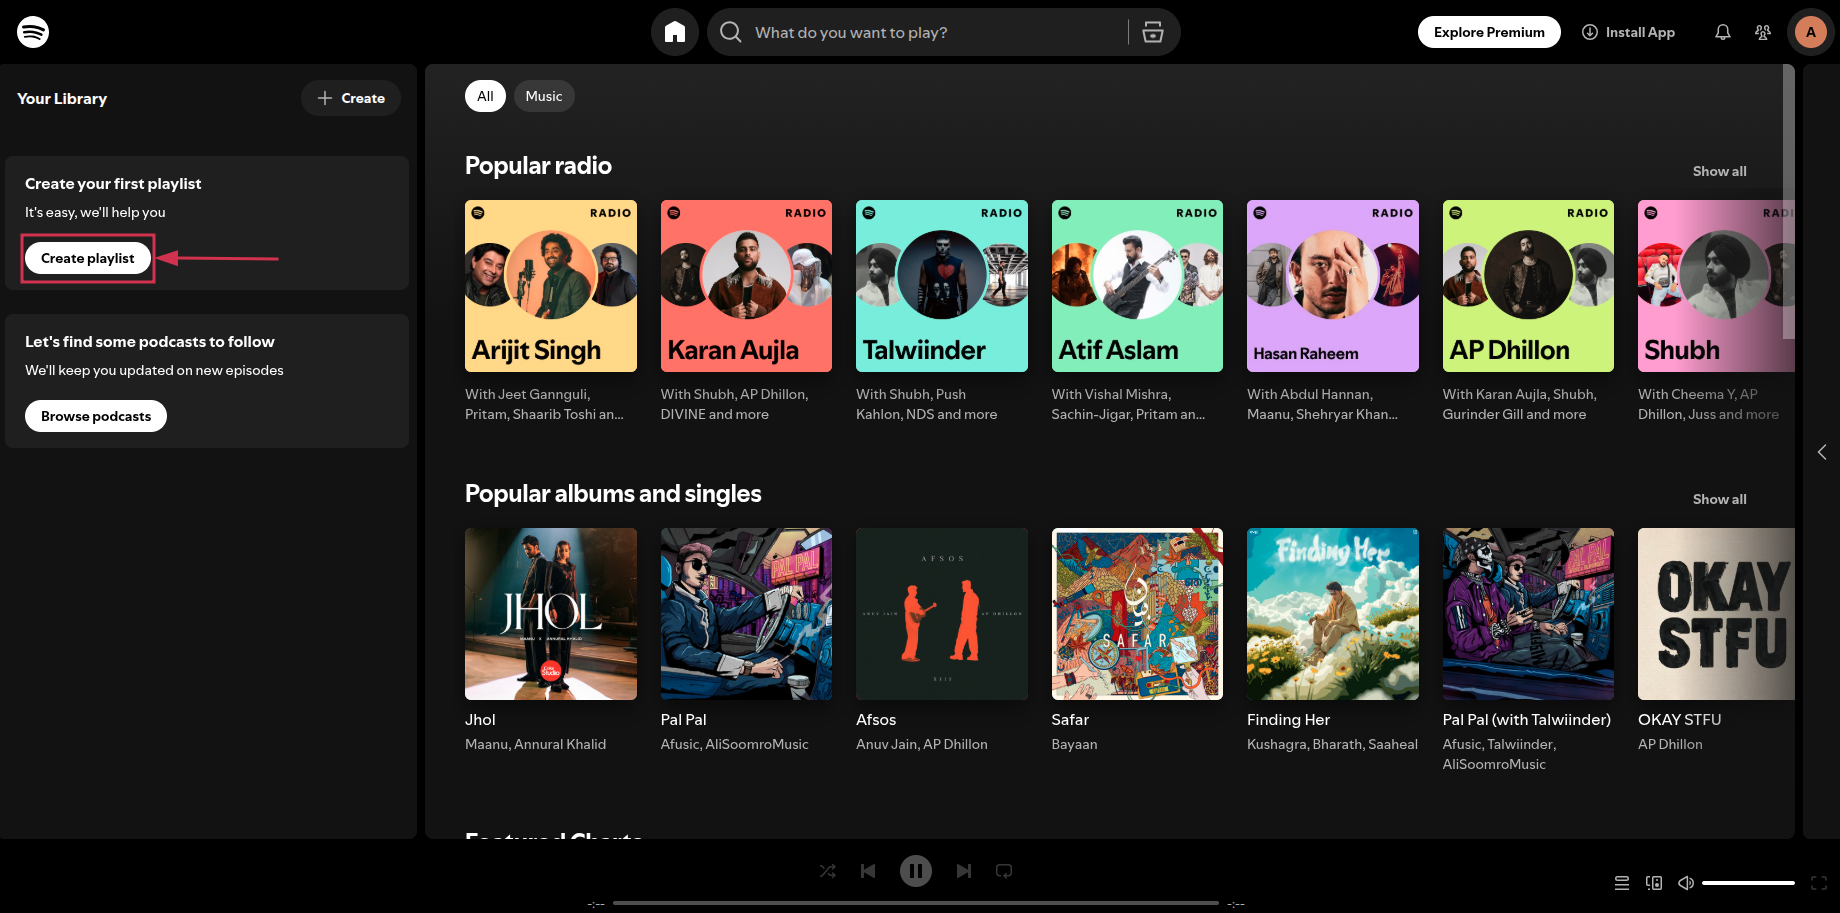Open Pal Pal (with Talwiinder) cover
This screenshot has height=913, width=1840.
1528,614
